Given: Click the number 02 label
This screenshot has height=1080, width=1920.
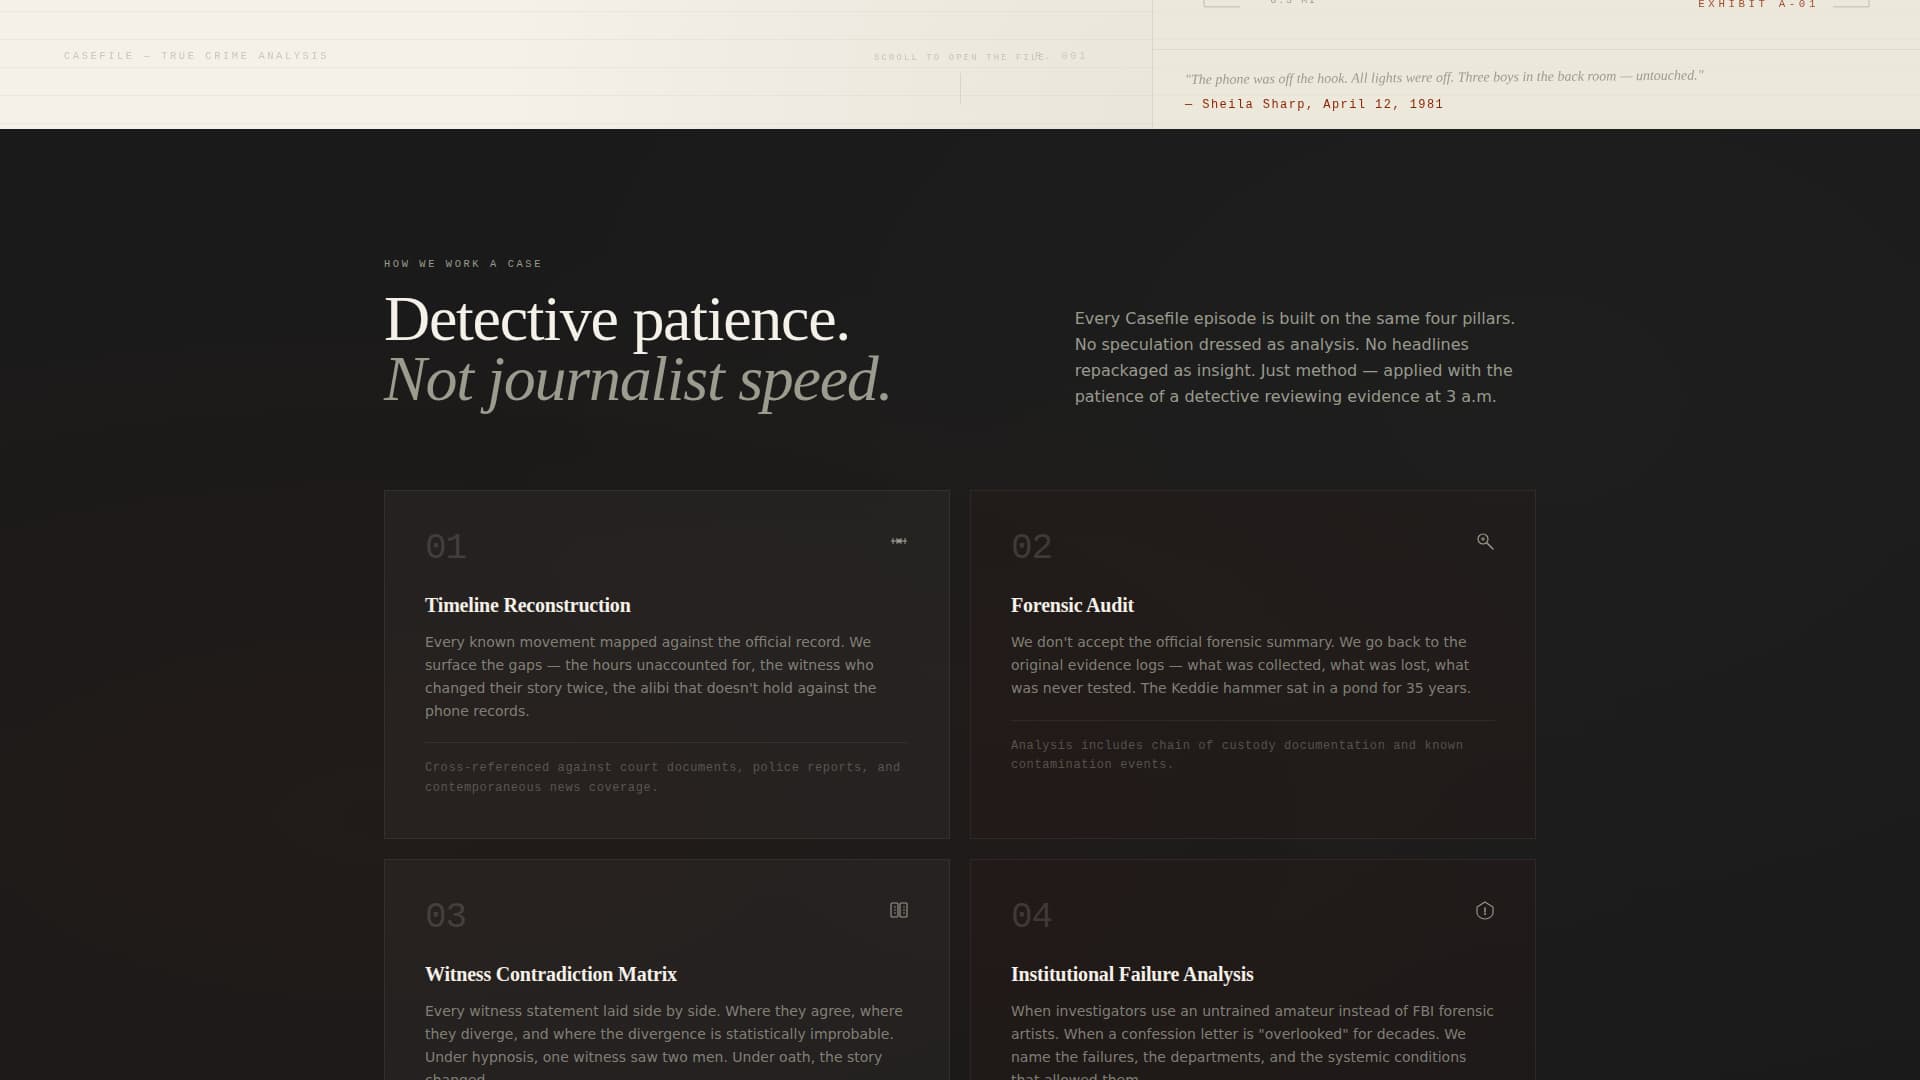Looking at the screenshot, I should [1032, 547].
